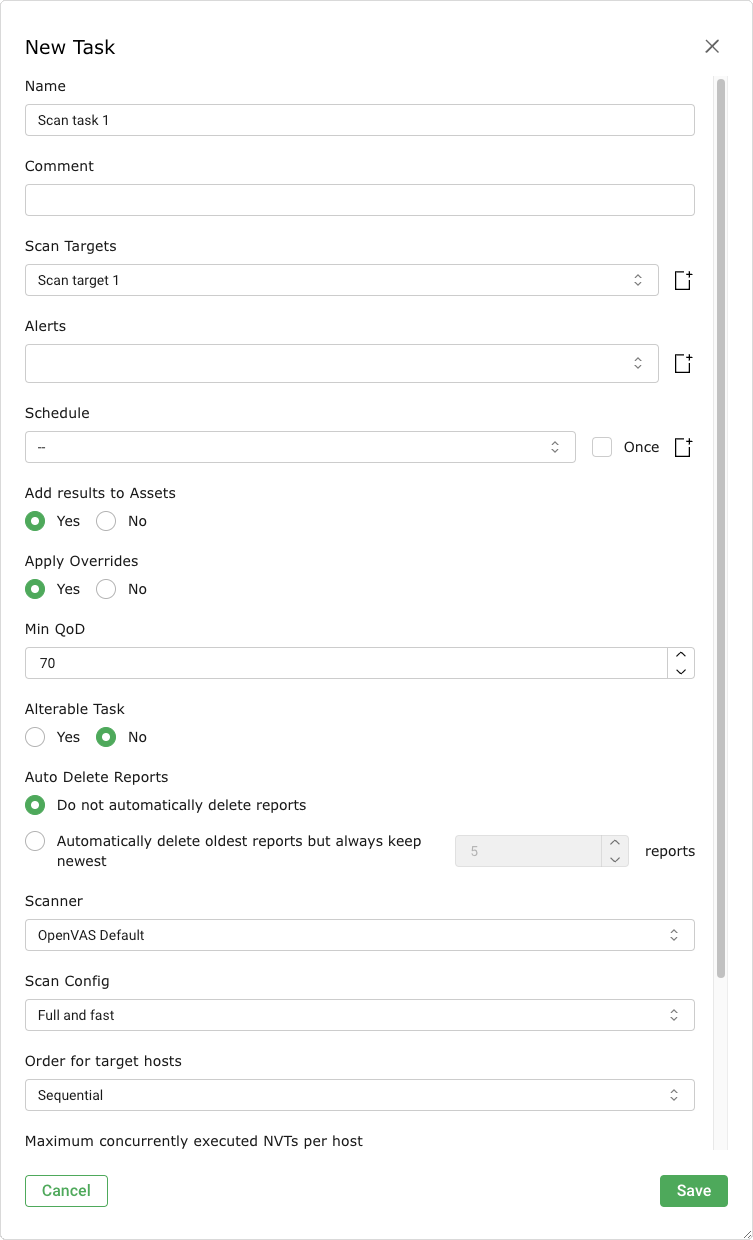This screenshot has height=1240, width=753.
Task: Select No for Add results to Assets
Action: tap(106, 521)
